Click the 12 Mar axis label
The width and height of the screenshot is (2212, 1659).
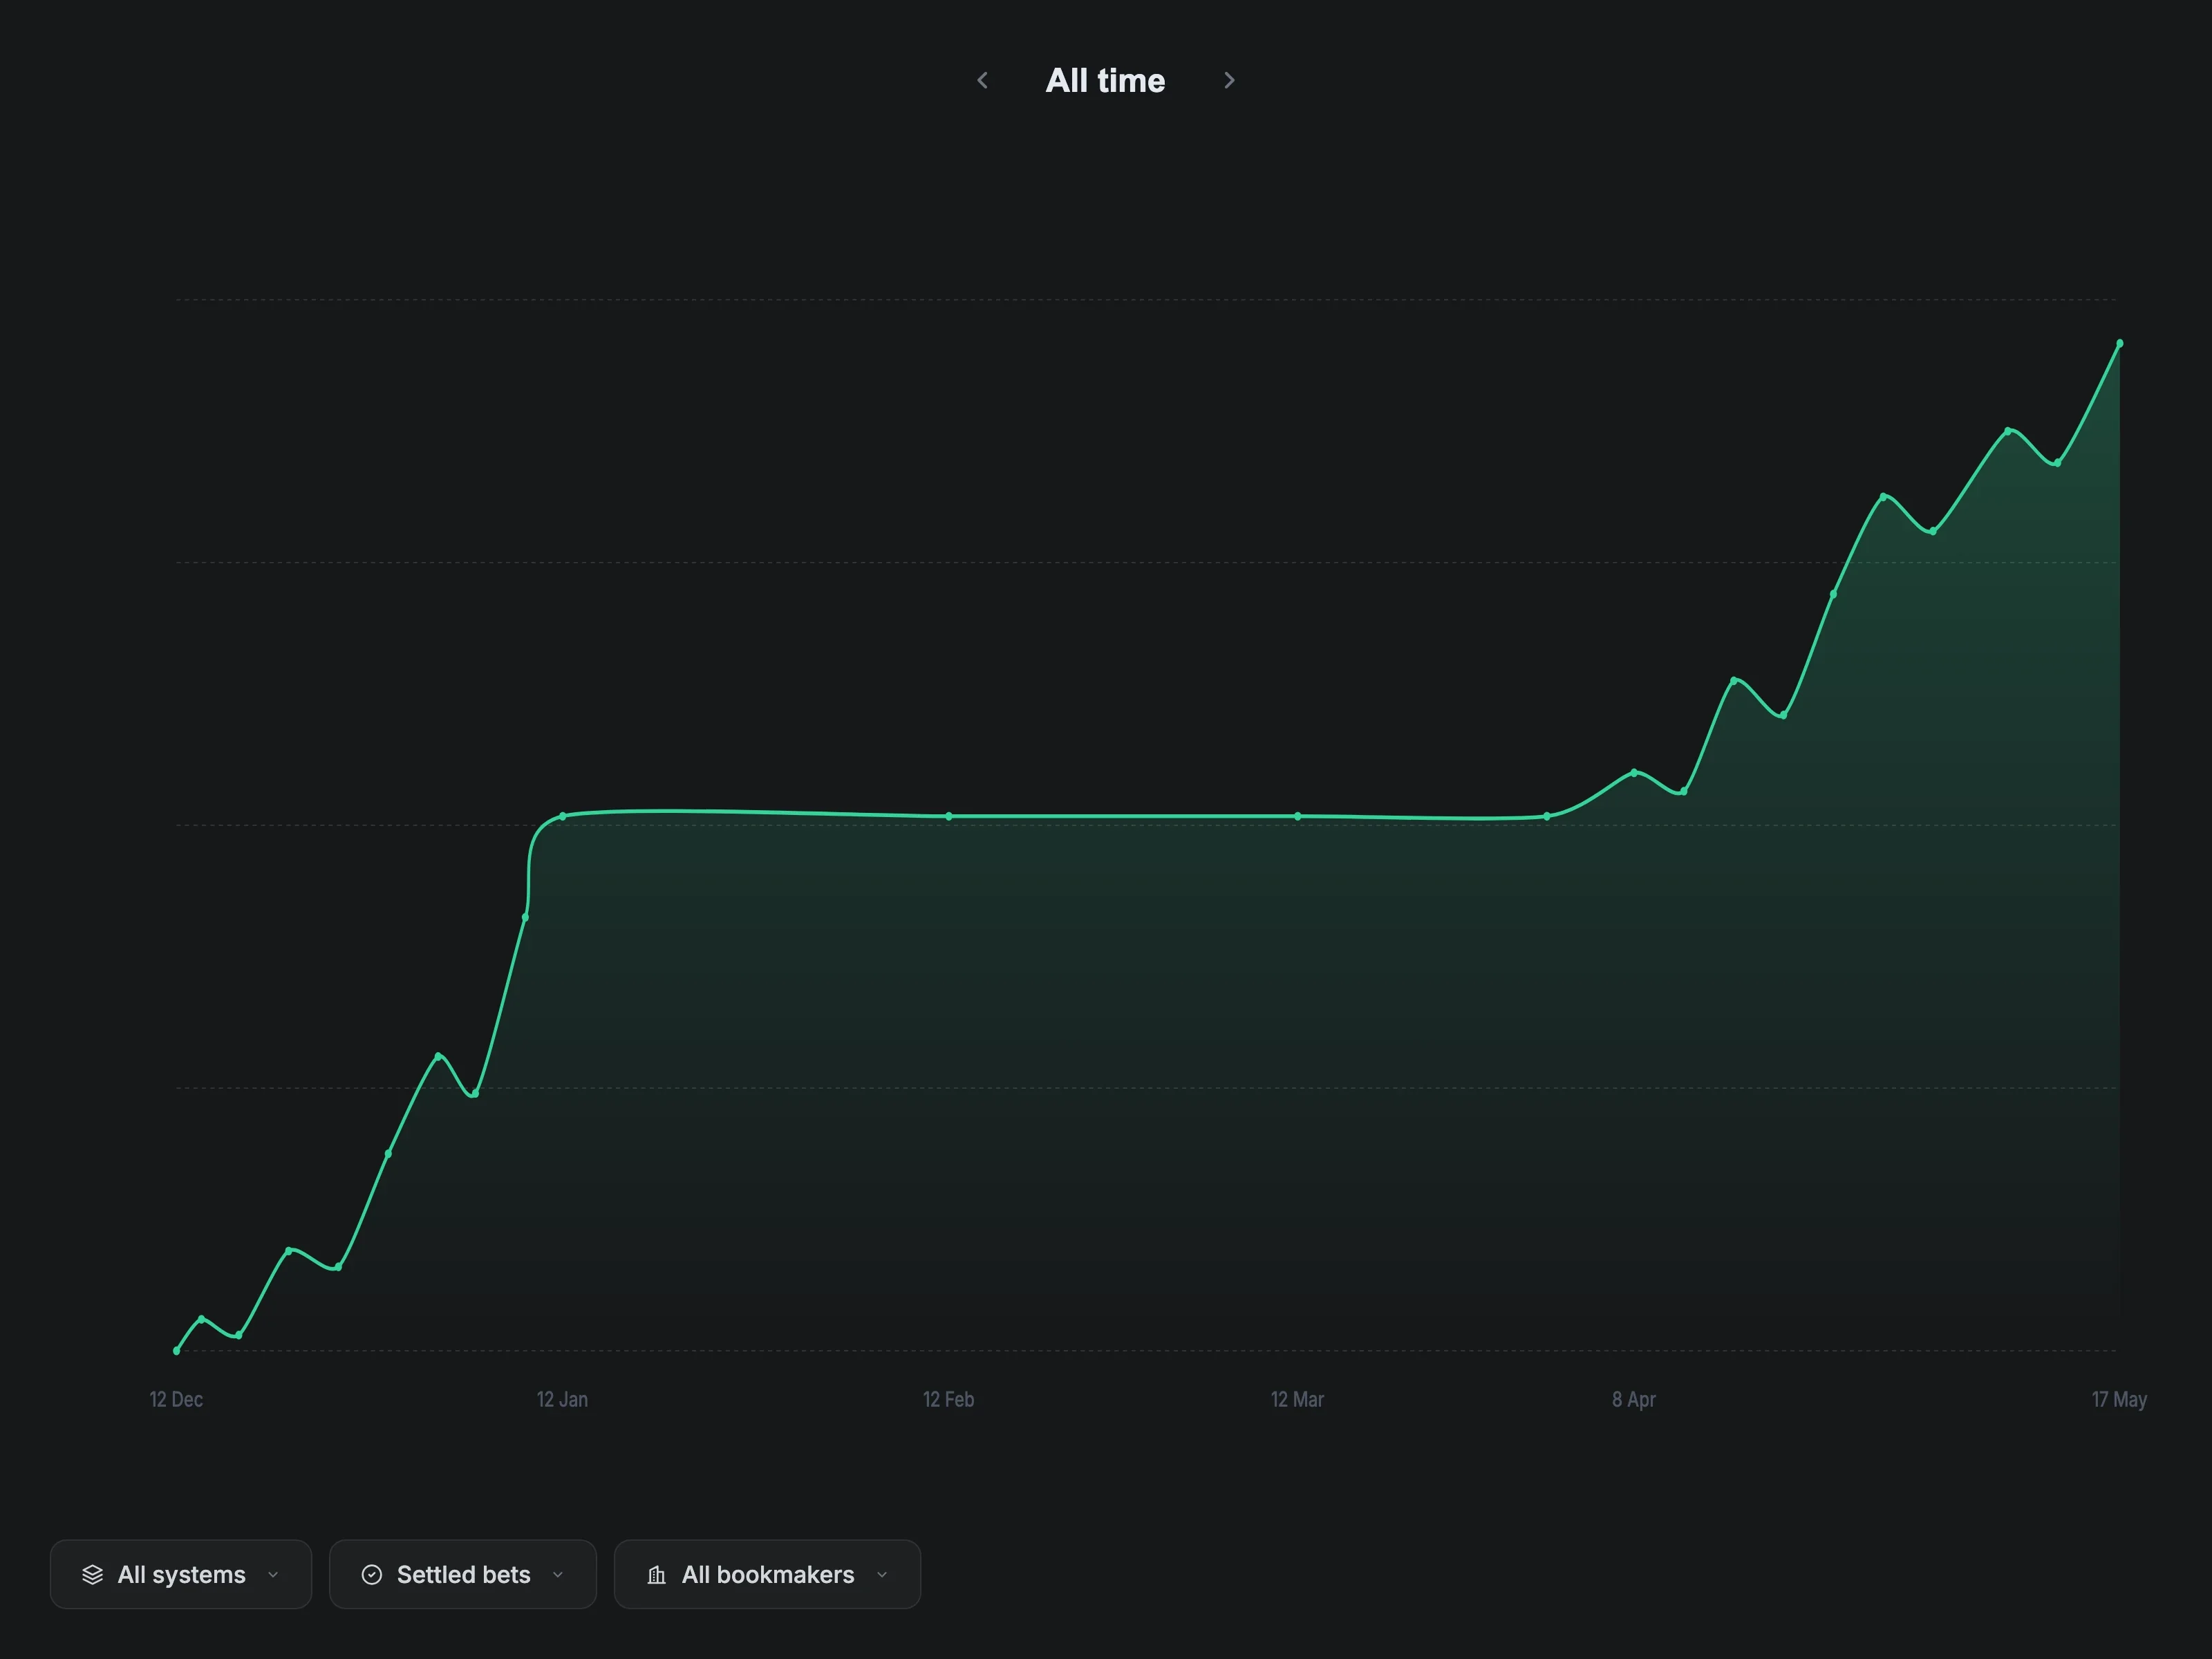pyautogui.click(x=1297, y=1399)
